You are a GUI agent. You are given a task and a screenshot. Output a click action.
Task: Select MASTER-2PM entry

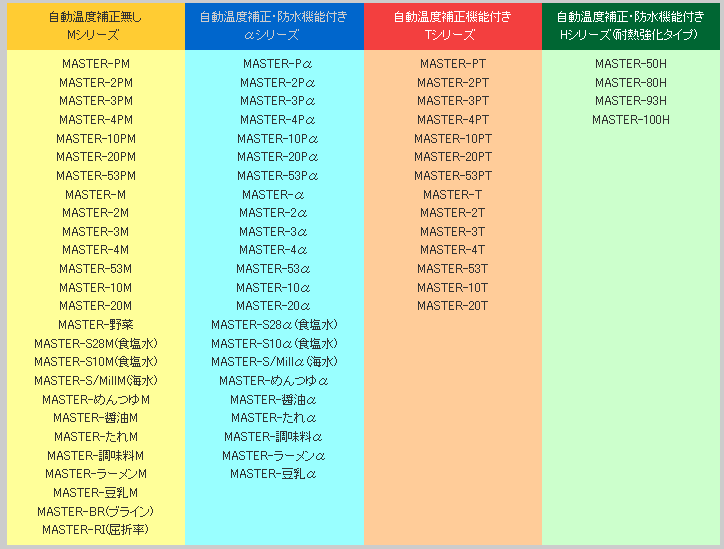(96, 83)
